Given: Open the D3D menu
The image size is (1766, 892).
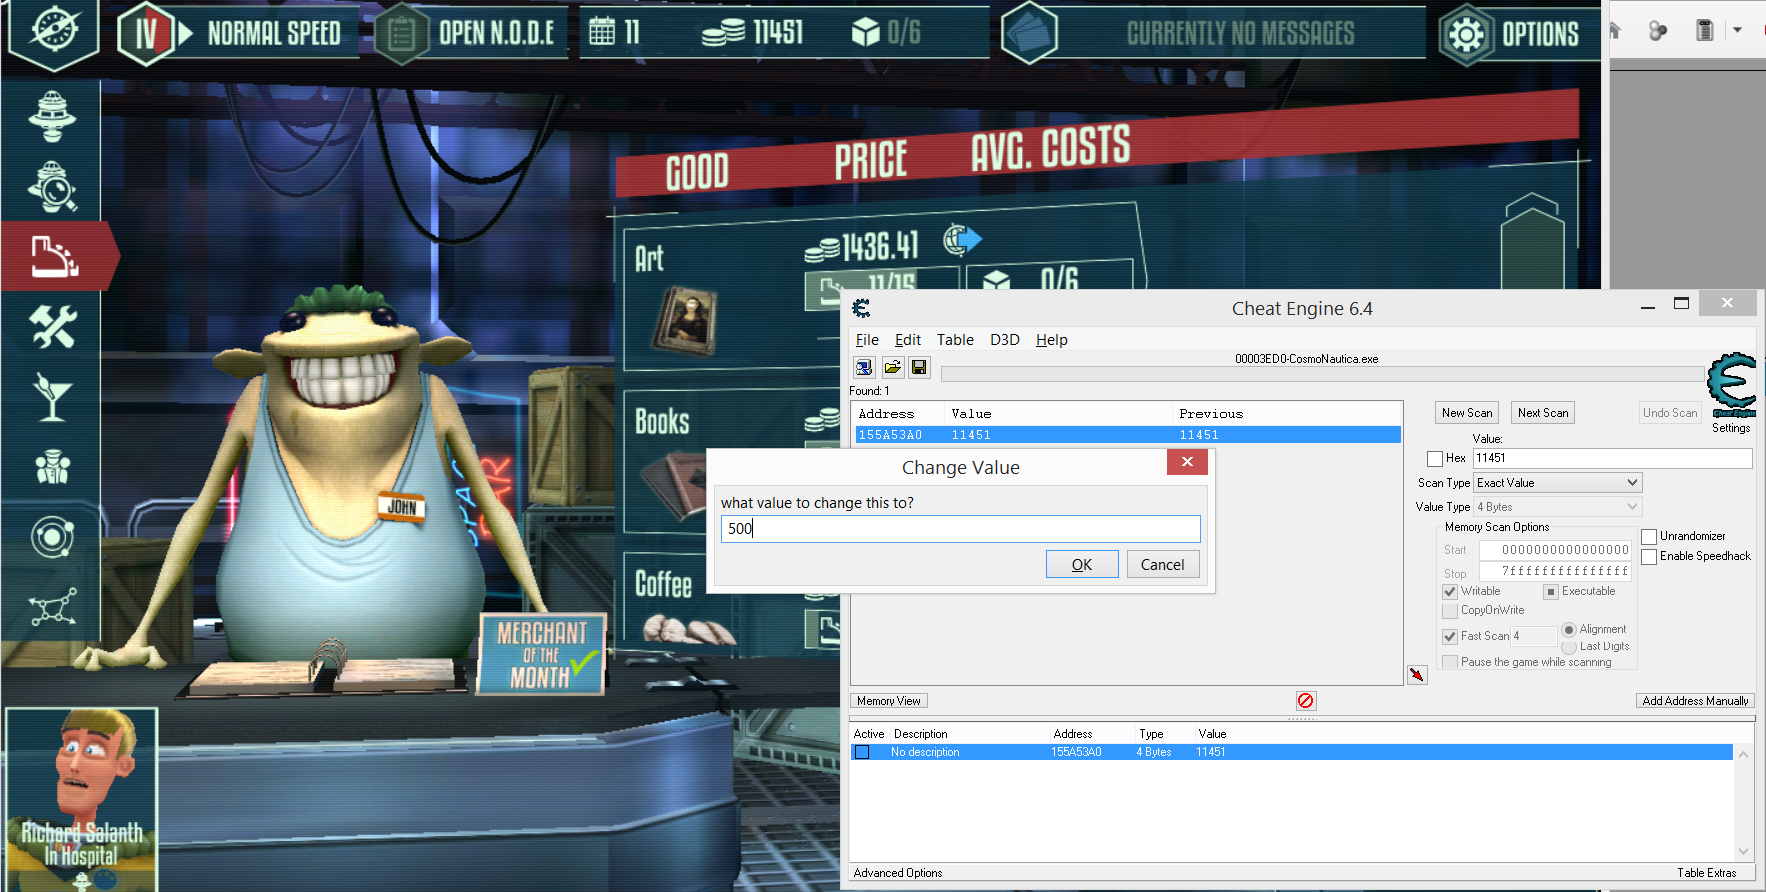Looking at the screenshot, I should (x=1004, y=340).
